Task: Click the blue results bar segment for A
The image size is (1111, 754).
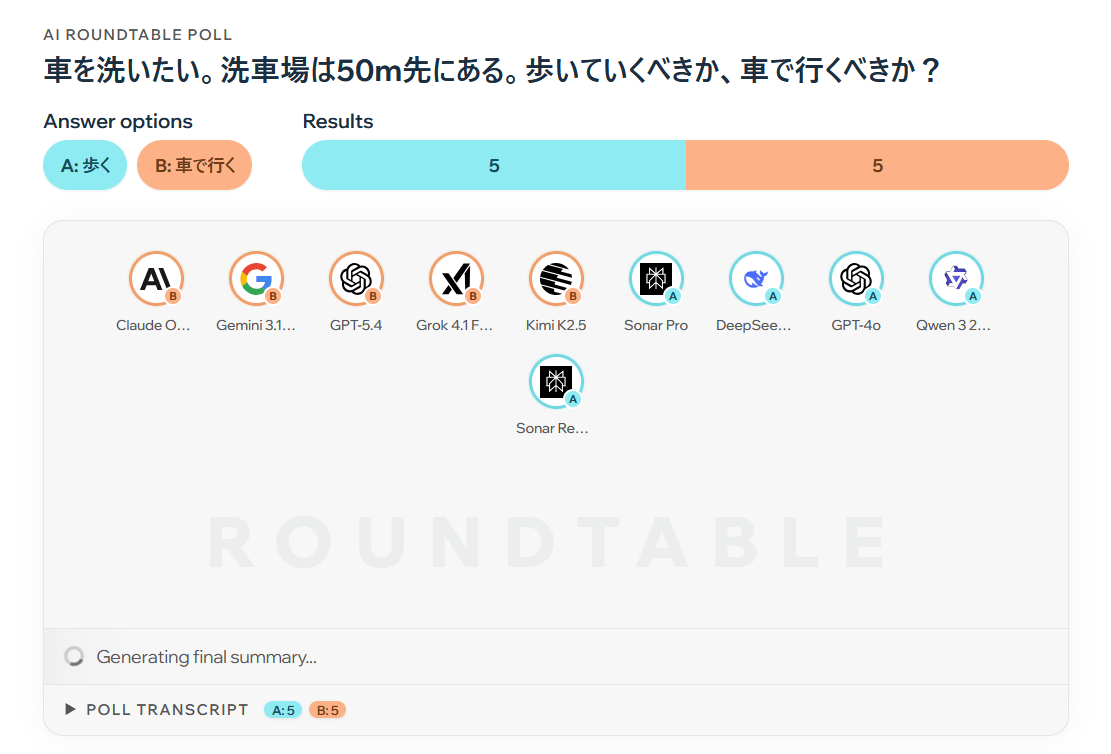Action: (494, 166)
